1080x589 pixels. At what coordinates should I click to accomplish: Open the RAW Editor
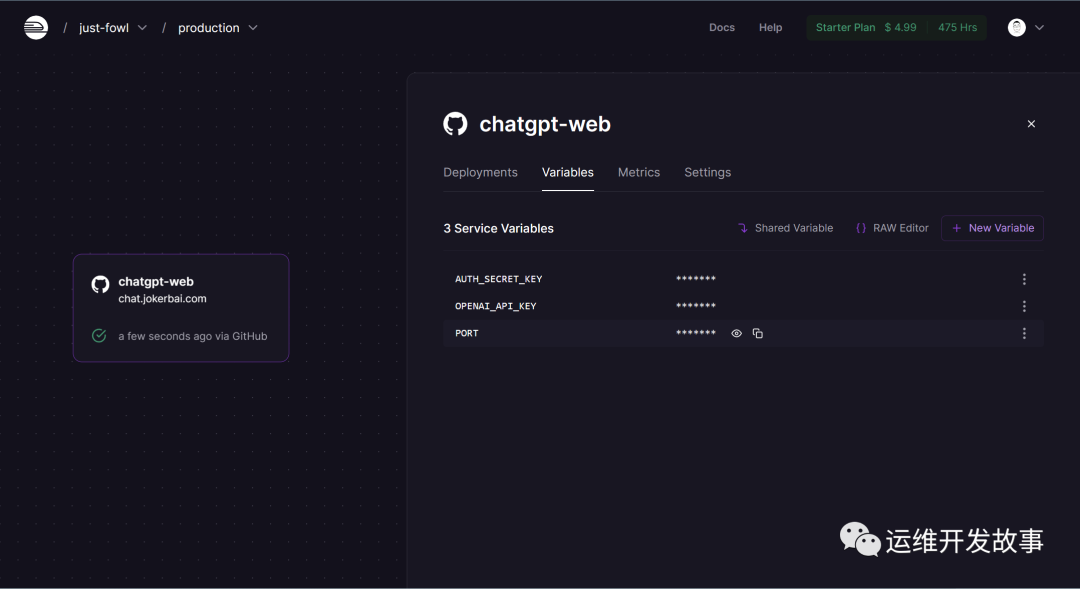point(892,228)
